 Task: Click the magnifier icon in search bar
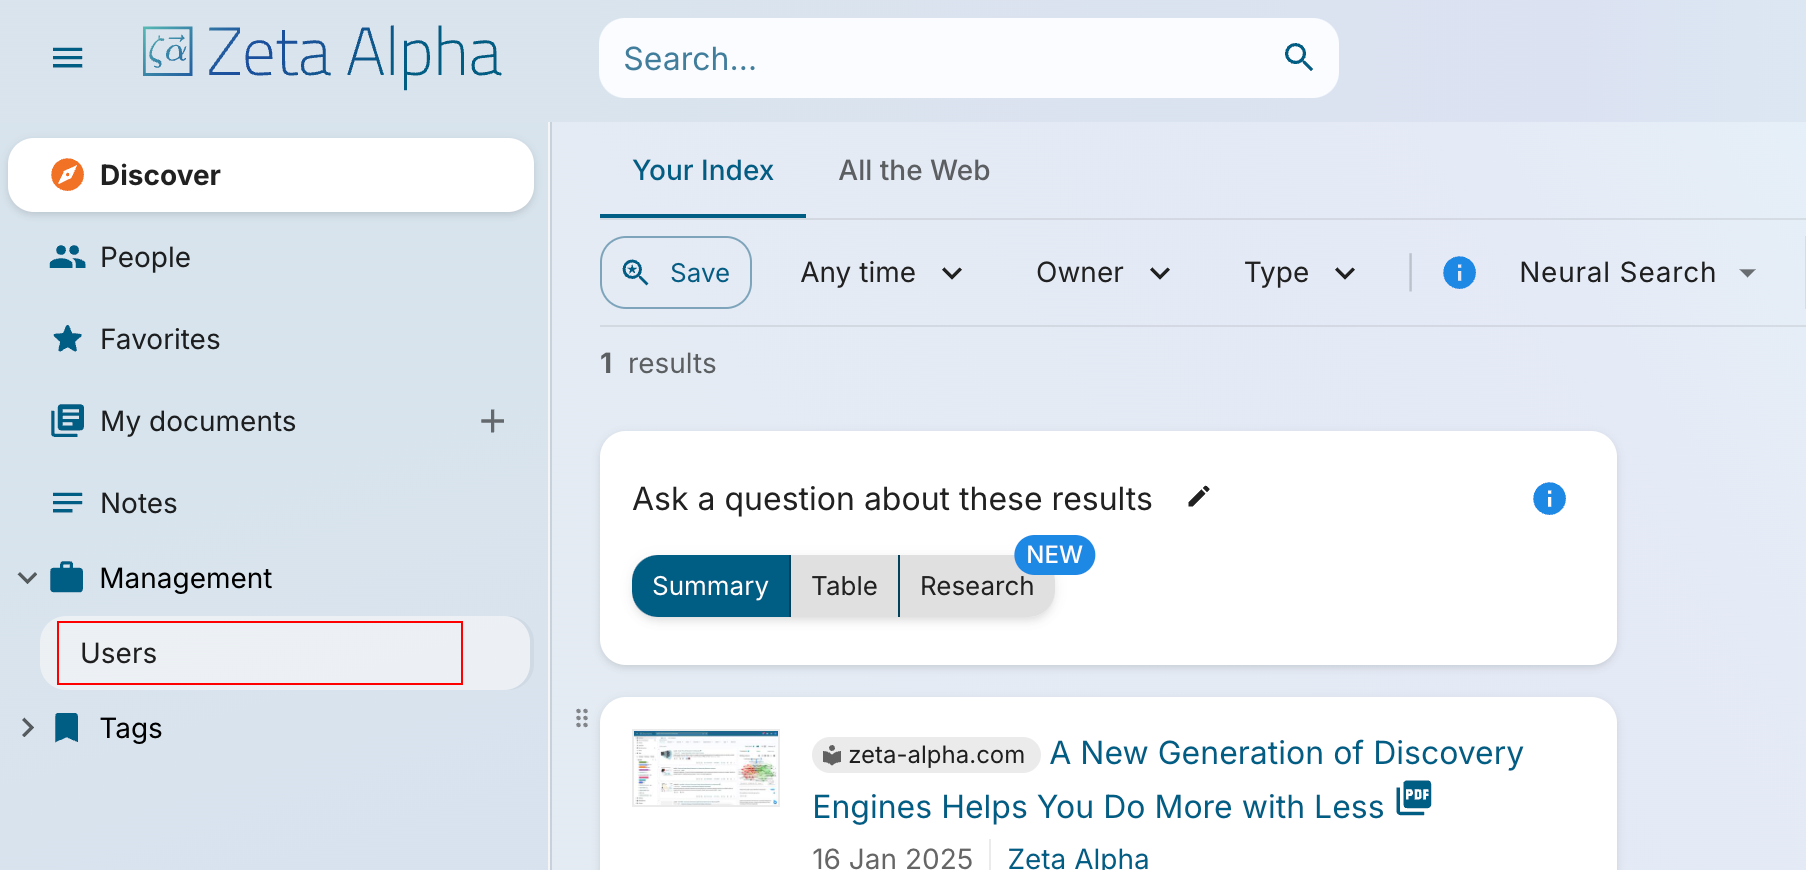pyautogui.click(x=1298, y=57)
